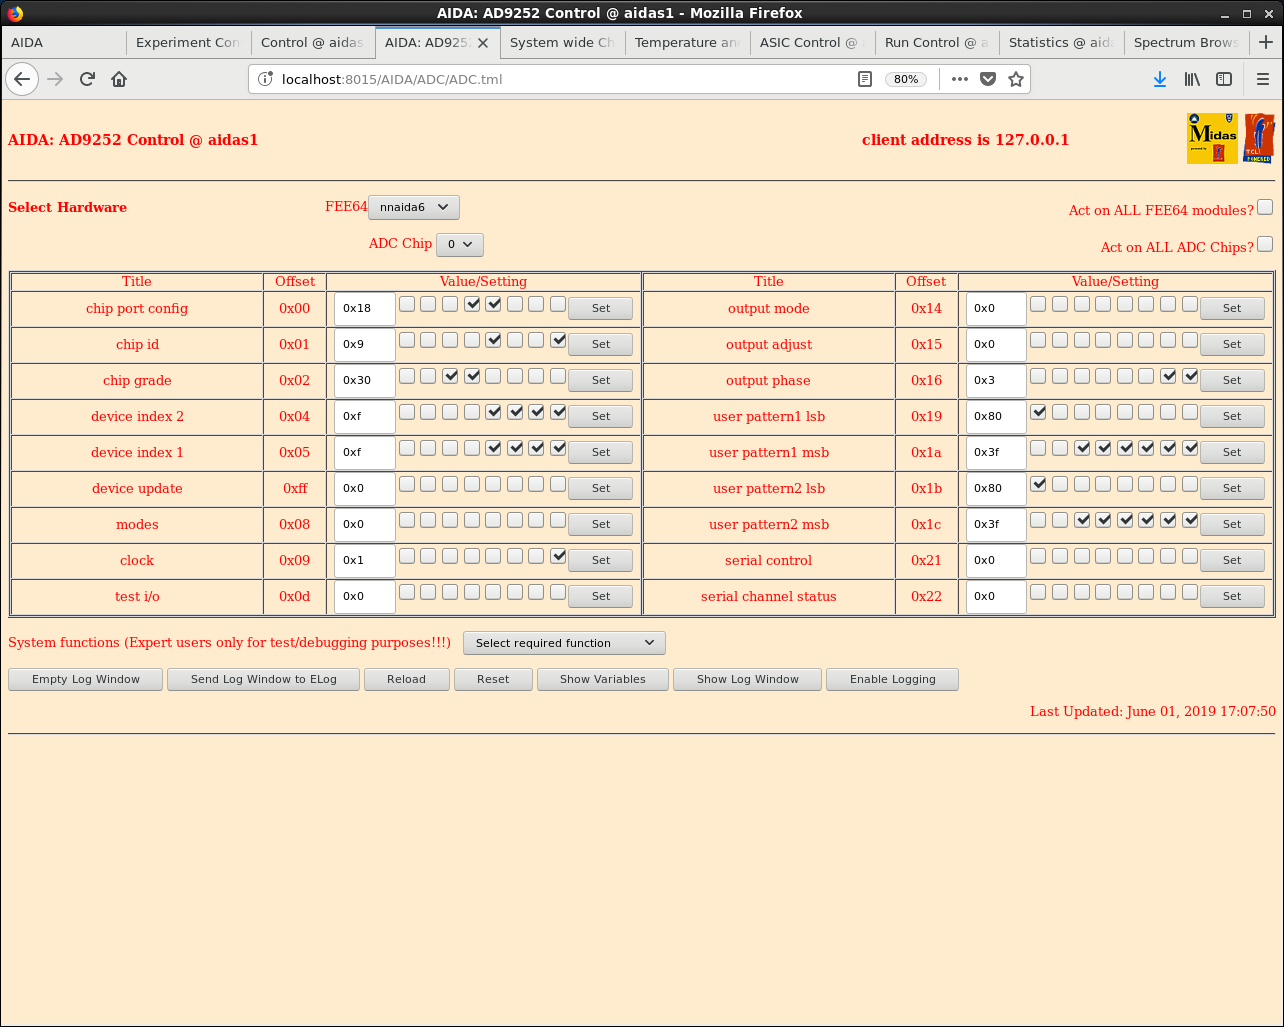Switch to the Spectrum Browser tab
Screen dimensions: 1284x1027
click(1185, 42)
